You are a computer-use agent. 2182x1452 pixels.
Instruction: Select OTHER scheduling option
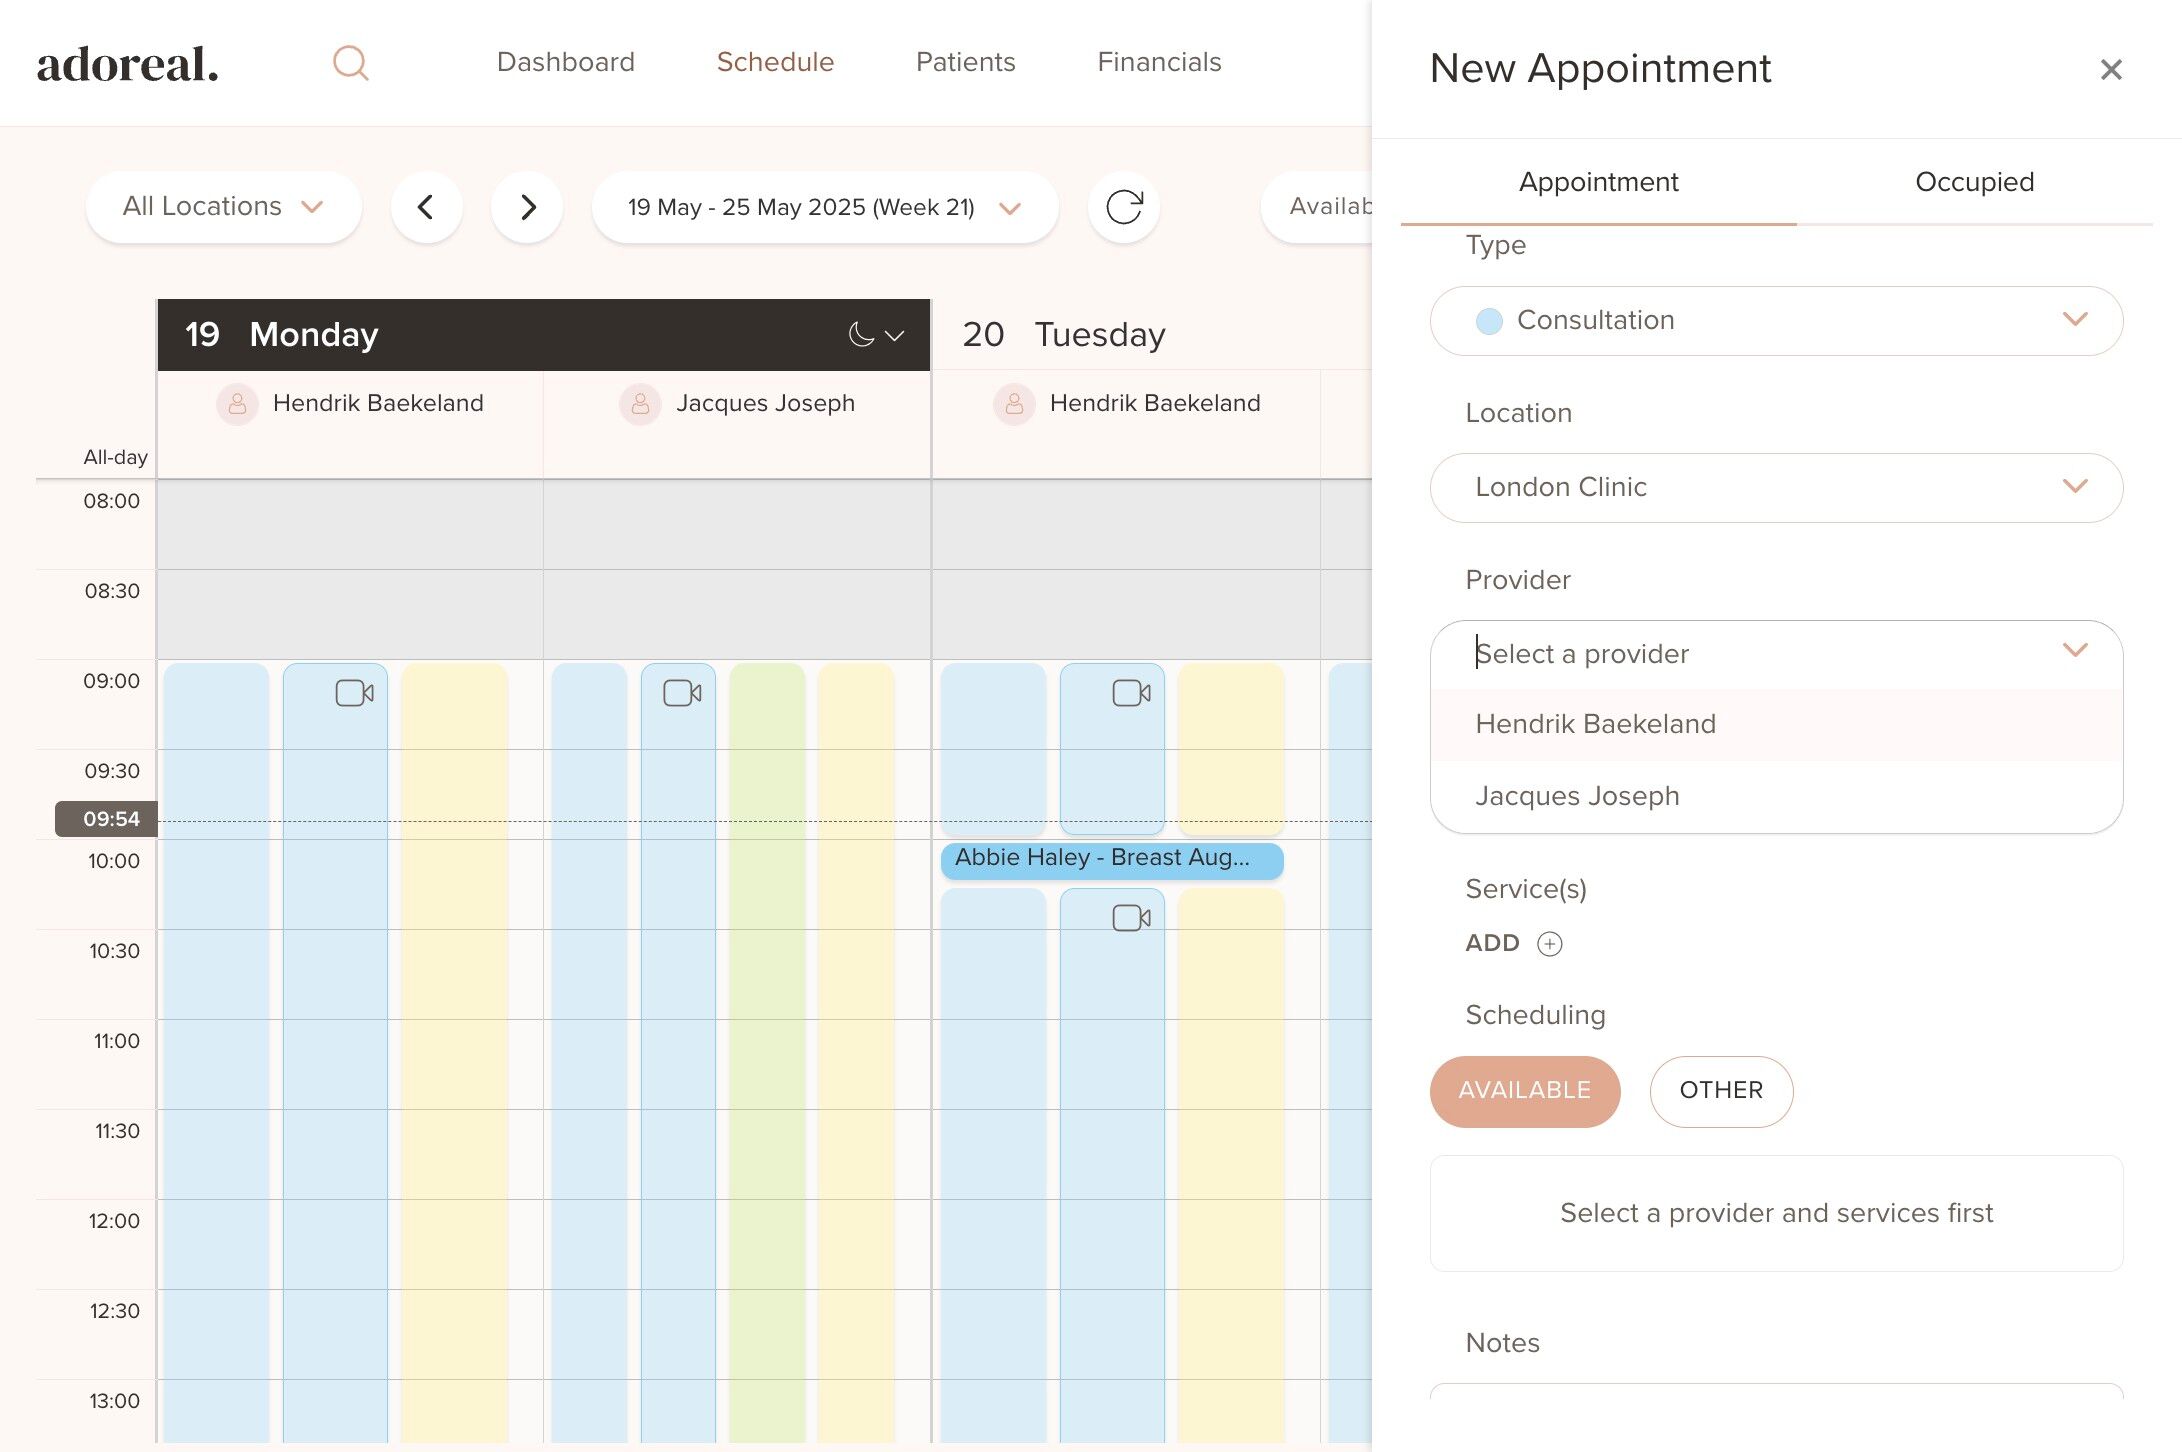click(1720, 1091)
